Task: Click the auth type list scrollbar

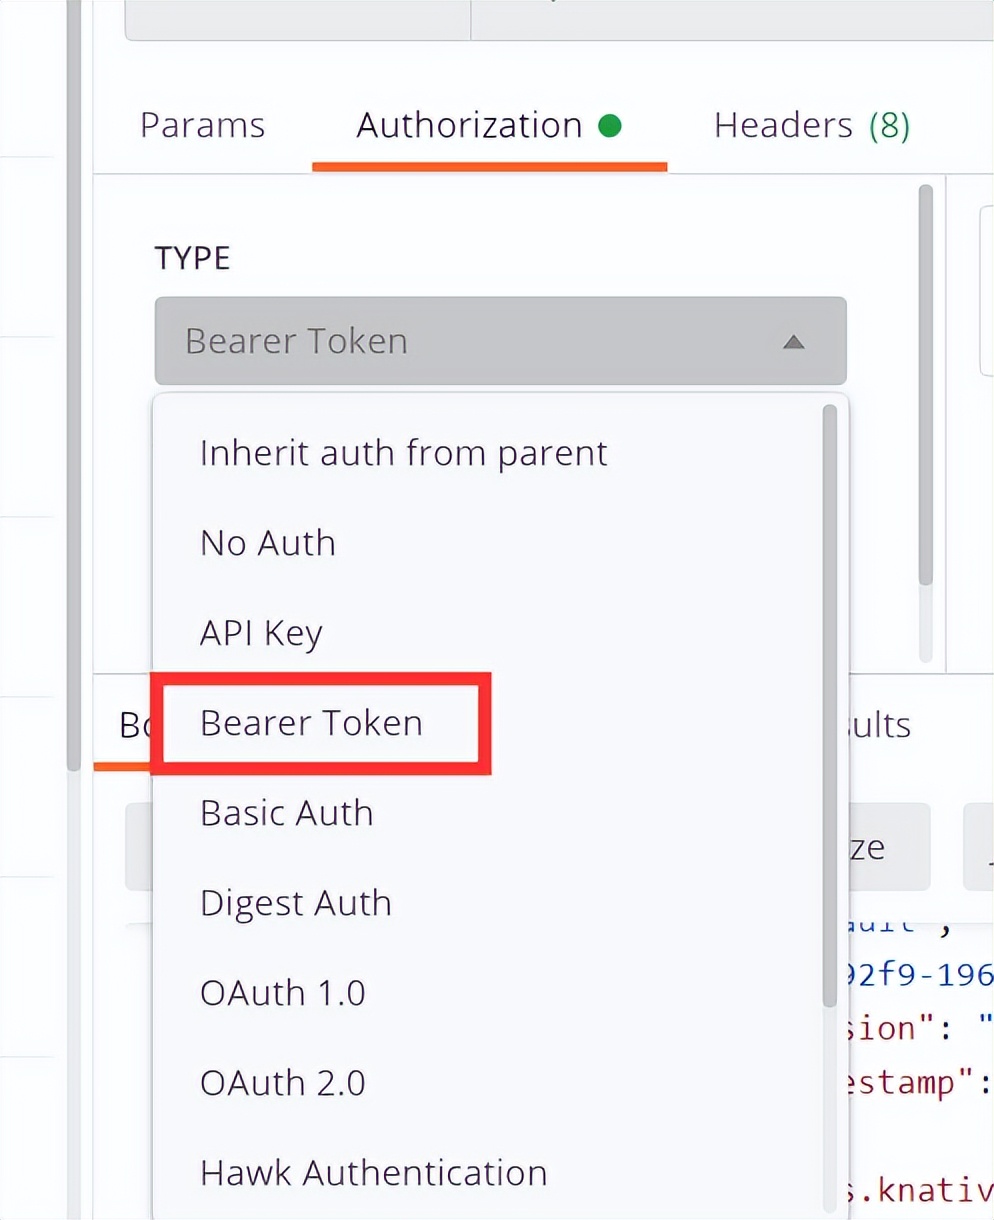Action: [829, 700]
